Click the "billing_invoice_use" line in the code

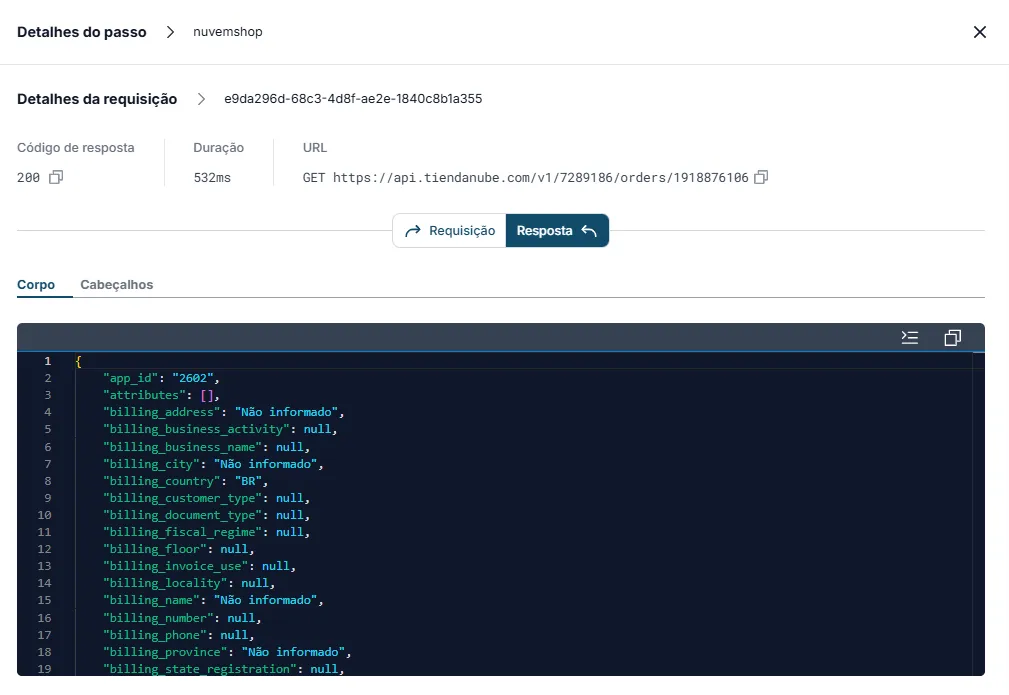coord(199,566)
